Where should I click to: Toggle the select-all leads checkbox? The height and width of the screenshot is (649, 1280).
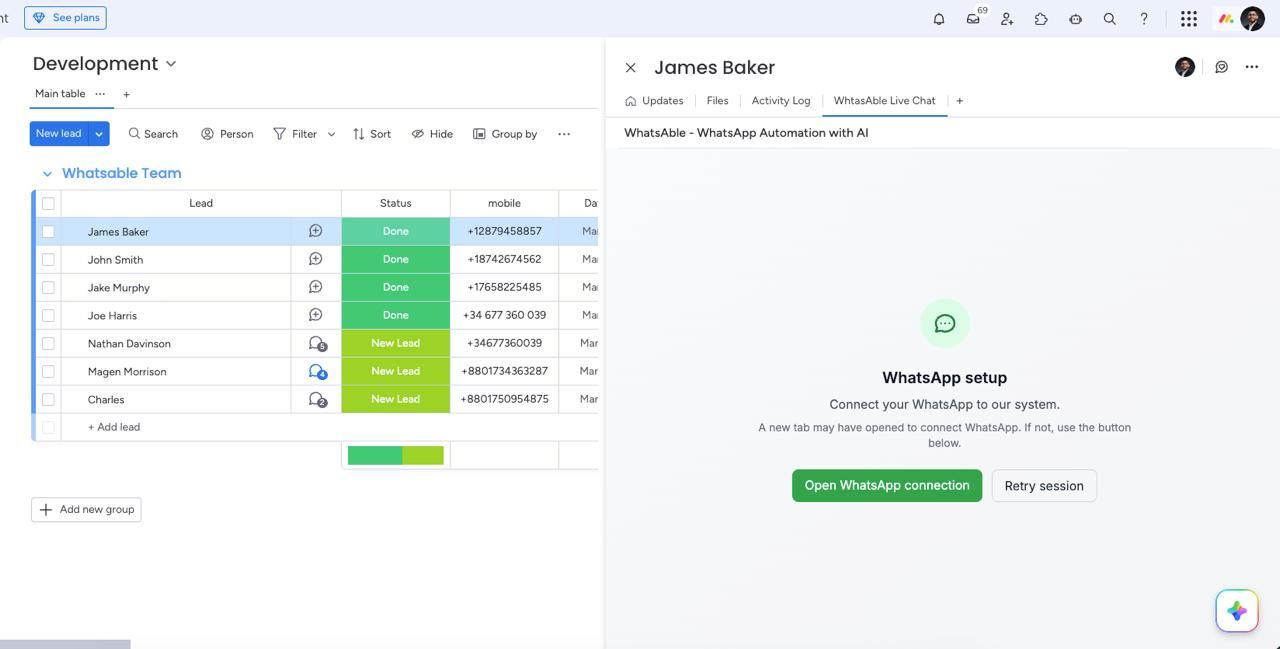click(x=48, y=203)
